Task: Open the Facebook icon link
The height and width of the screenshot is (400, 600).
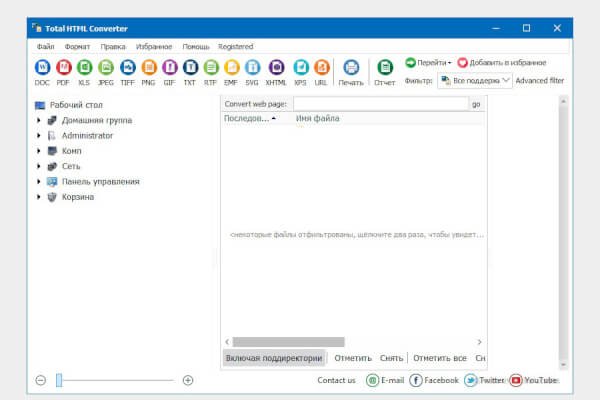Action: tap(416, 380)
